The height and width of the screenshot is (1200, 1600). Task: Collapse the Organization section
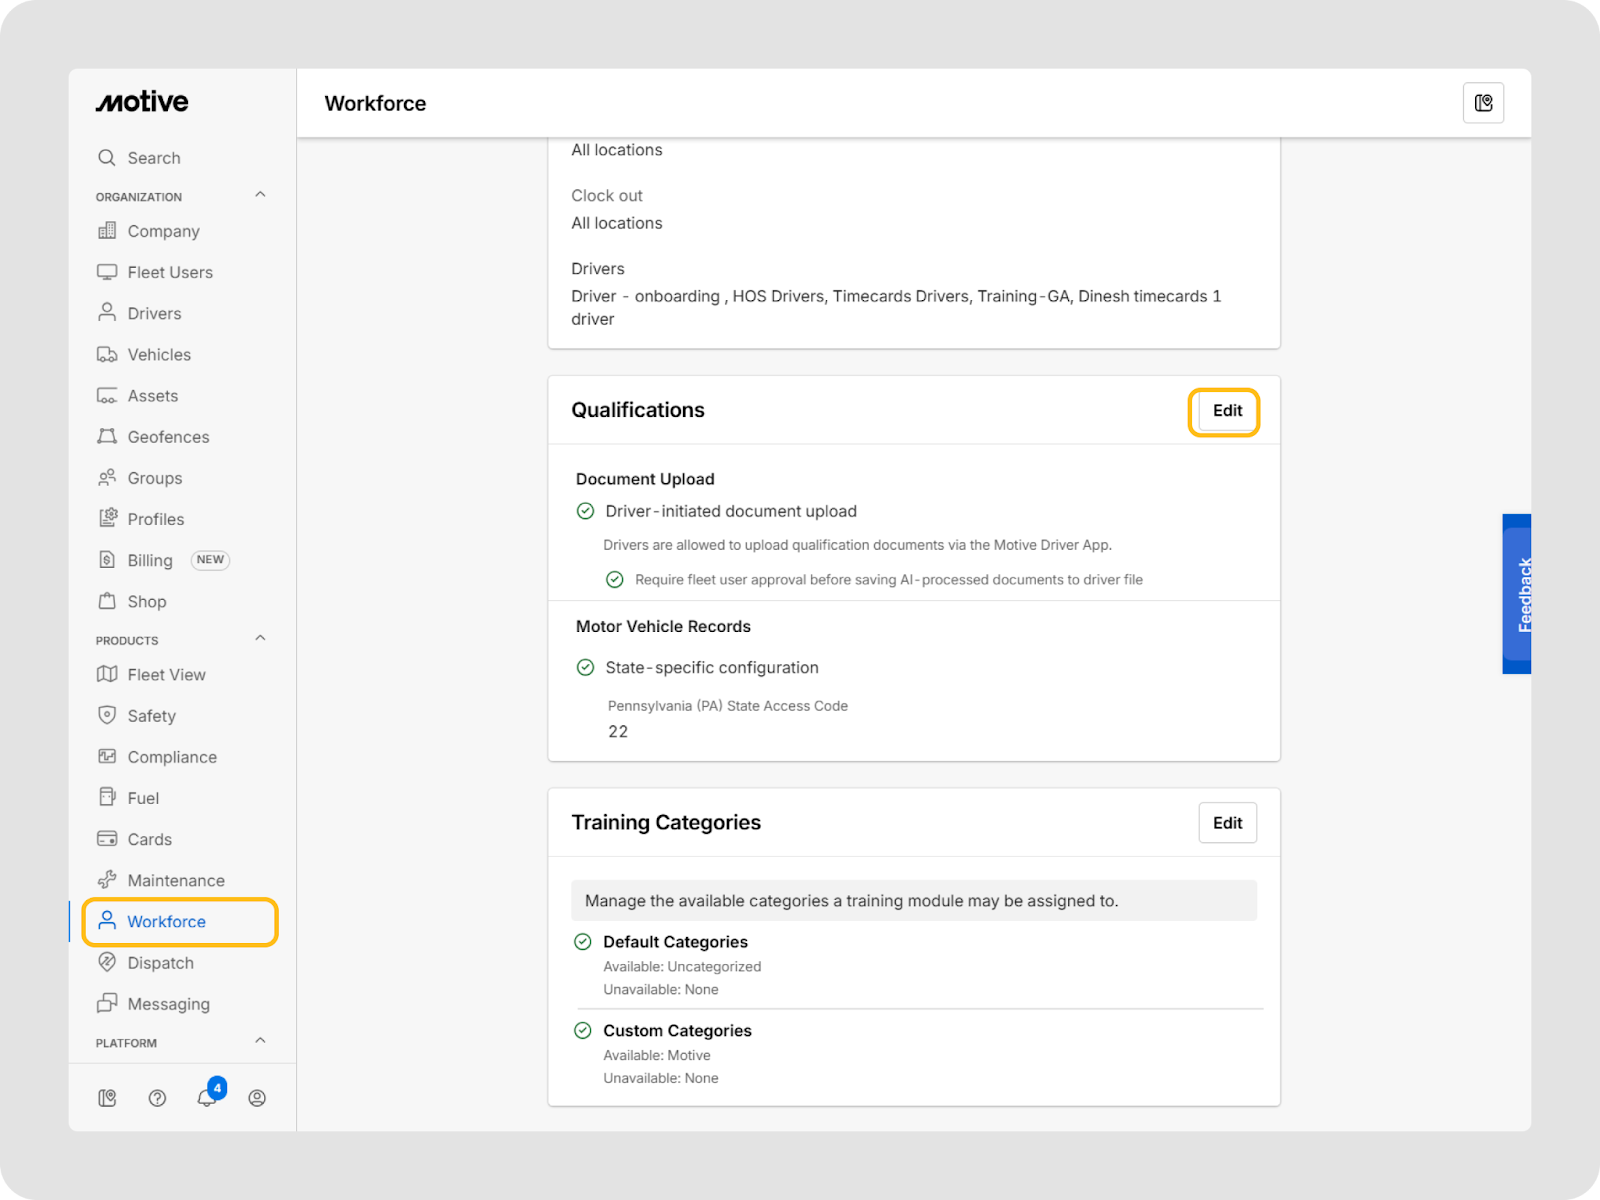click(x=260, y=195)
